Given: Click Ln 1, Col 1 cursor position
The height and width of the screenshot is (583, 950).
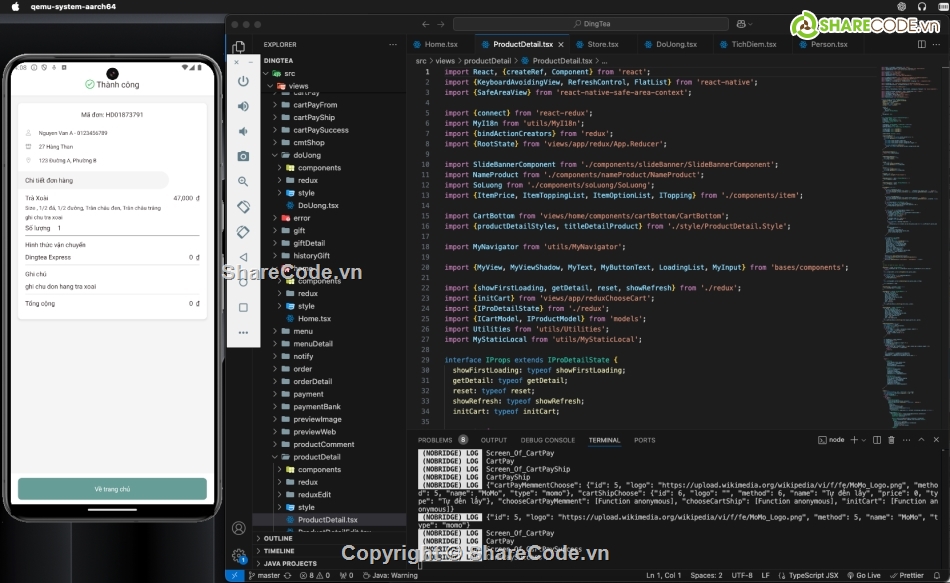Looking at the screenshot, I should coord(663,576).
